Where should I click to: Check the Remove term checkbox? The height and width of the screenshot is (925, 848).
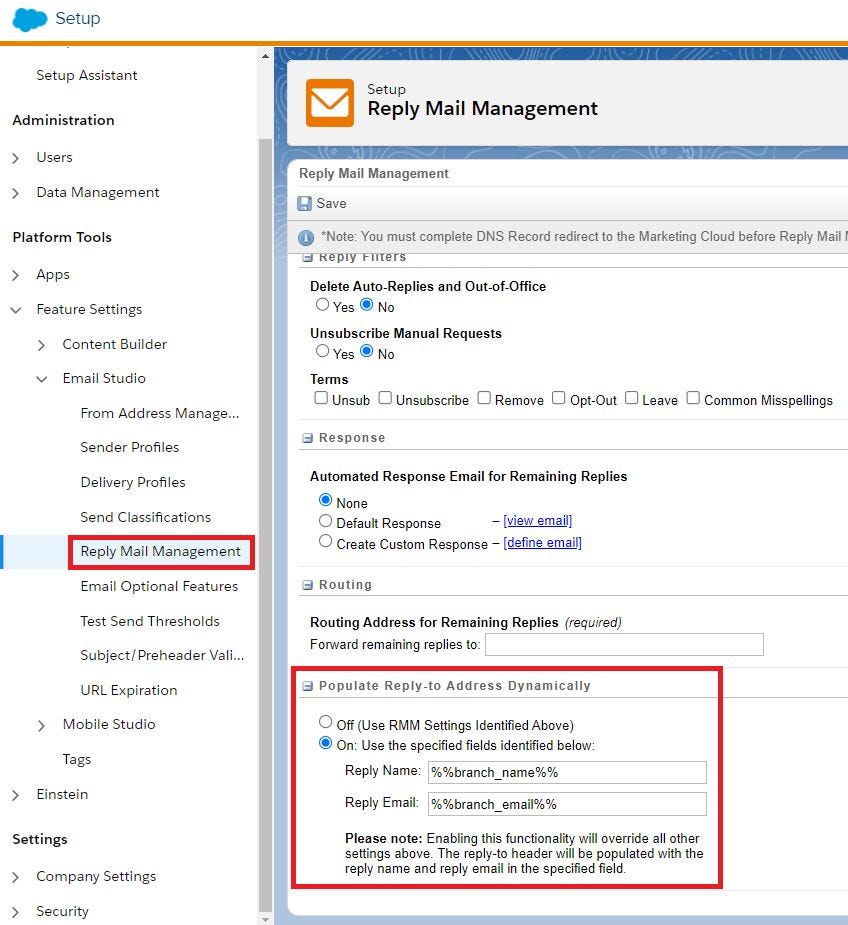tap(484, 398)
